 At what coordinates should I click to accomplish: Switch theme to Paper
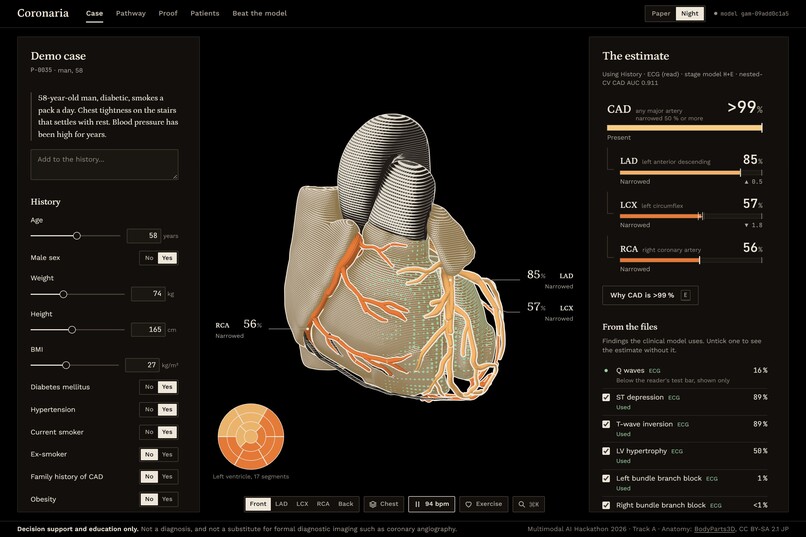click(661, 13)
